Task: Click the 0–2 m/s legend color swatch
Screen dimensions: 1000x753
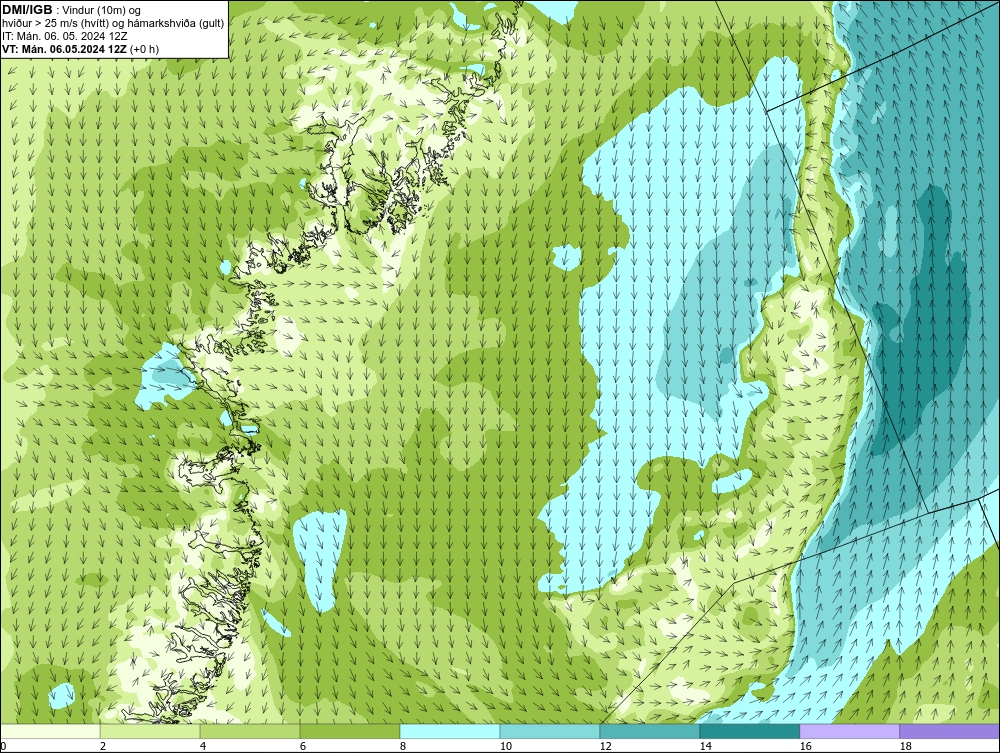Action: (x=50, y=731)
